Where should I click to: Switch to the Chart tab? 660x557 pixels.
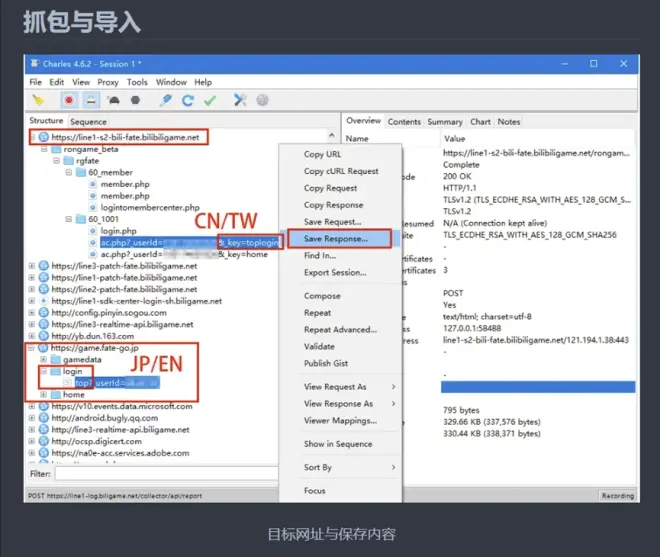[x=480, y=122]
